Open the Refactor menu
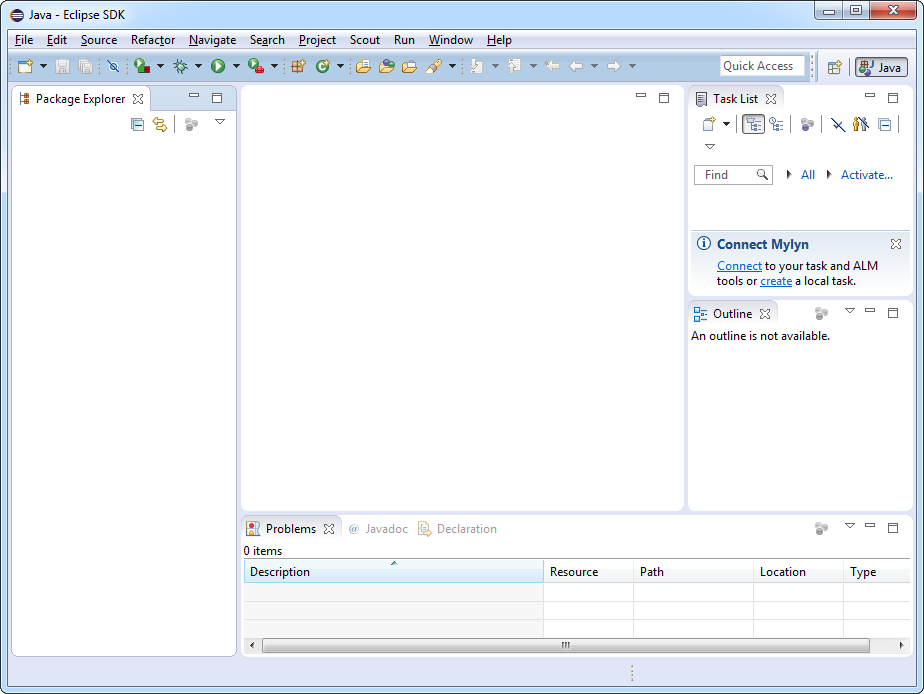The image size is (924, 694). point(153,40)
